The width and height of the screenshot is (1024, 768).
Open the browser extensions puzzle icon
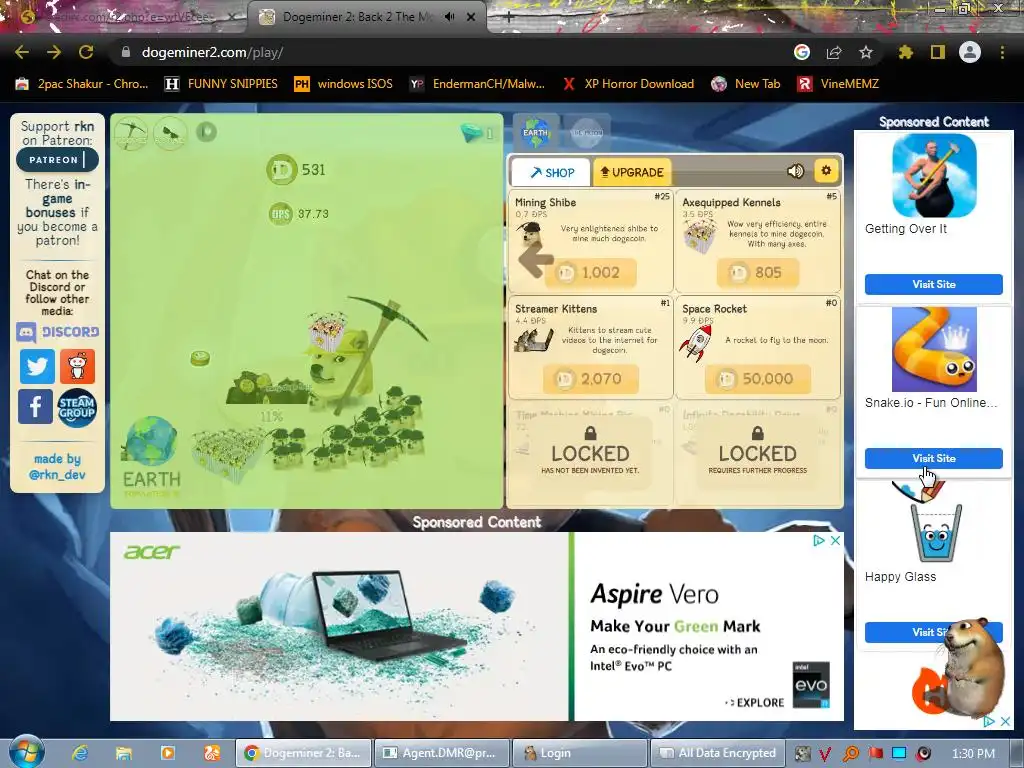pos(905,52)
